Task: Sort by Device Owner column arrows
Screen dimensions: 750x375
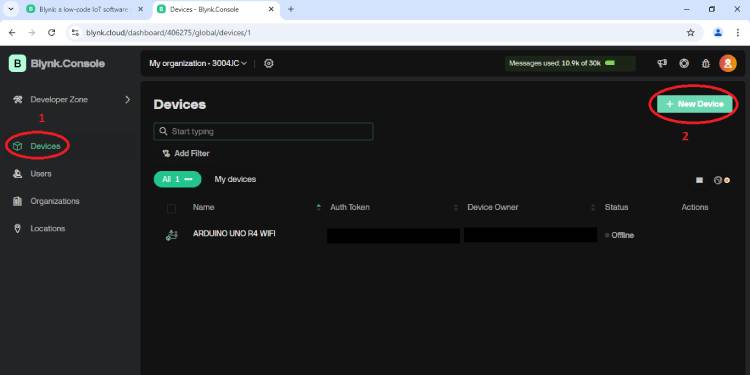Action: click(593, 208)
